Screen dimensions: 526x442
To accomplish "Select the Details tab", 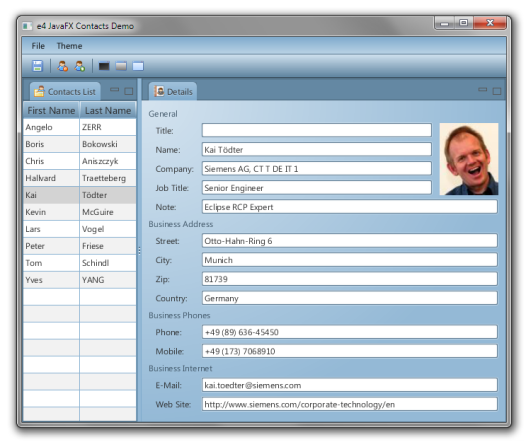I will click(173, 91).
